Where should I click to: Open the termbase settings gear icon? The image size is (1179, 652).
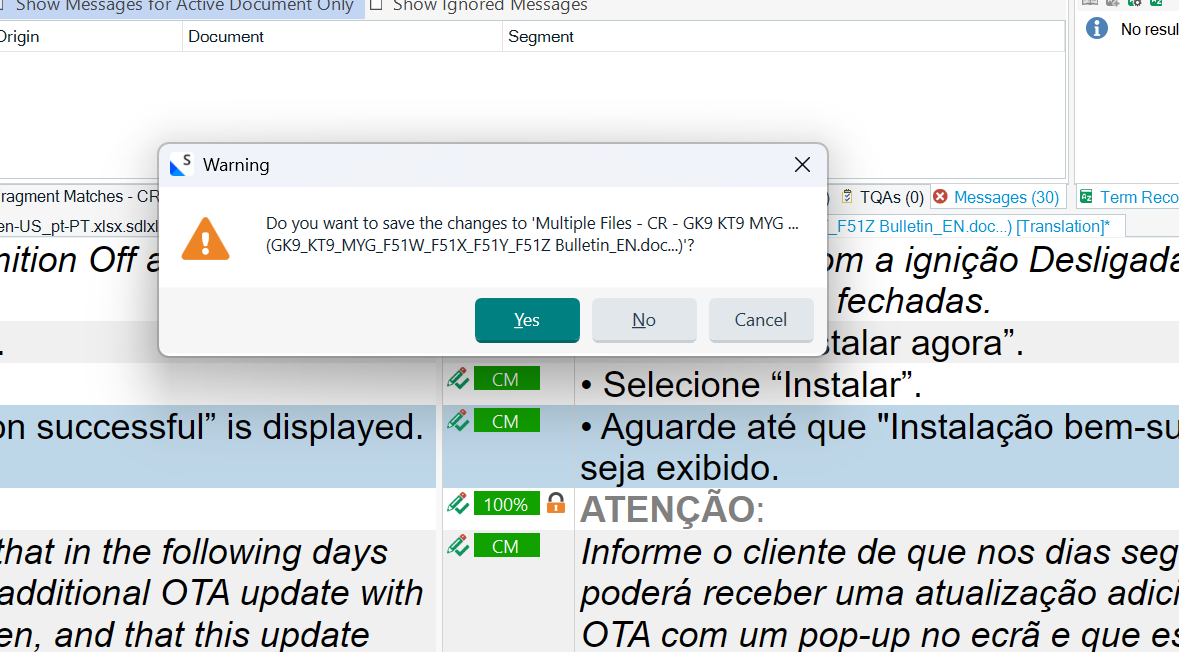coord(1135,4)
